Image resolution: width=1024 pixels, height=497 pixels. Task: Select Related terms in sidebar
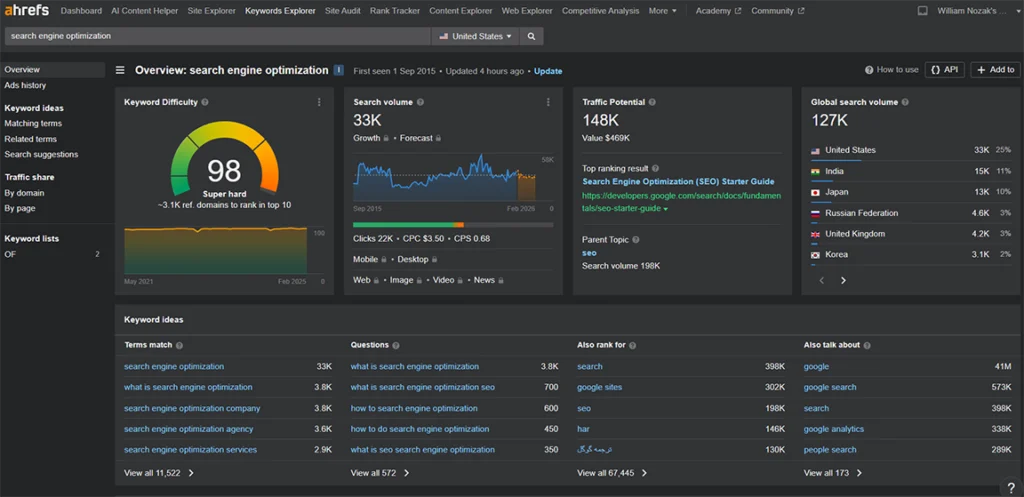(31, 139)
